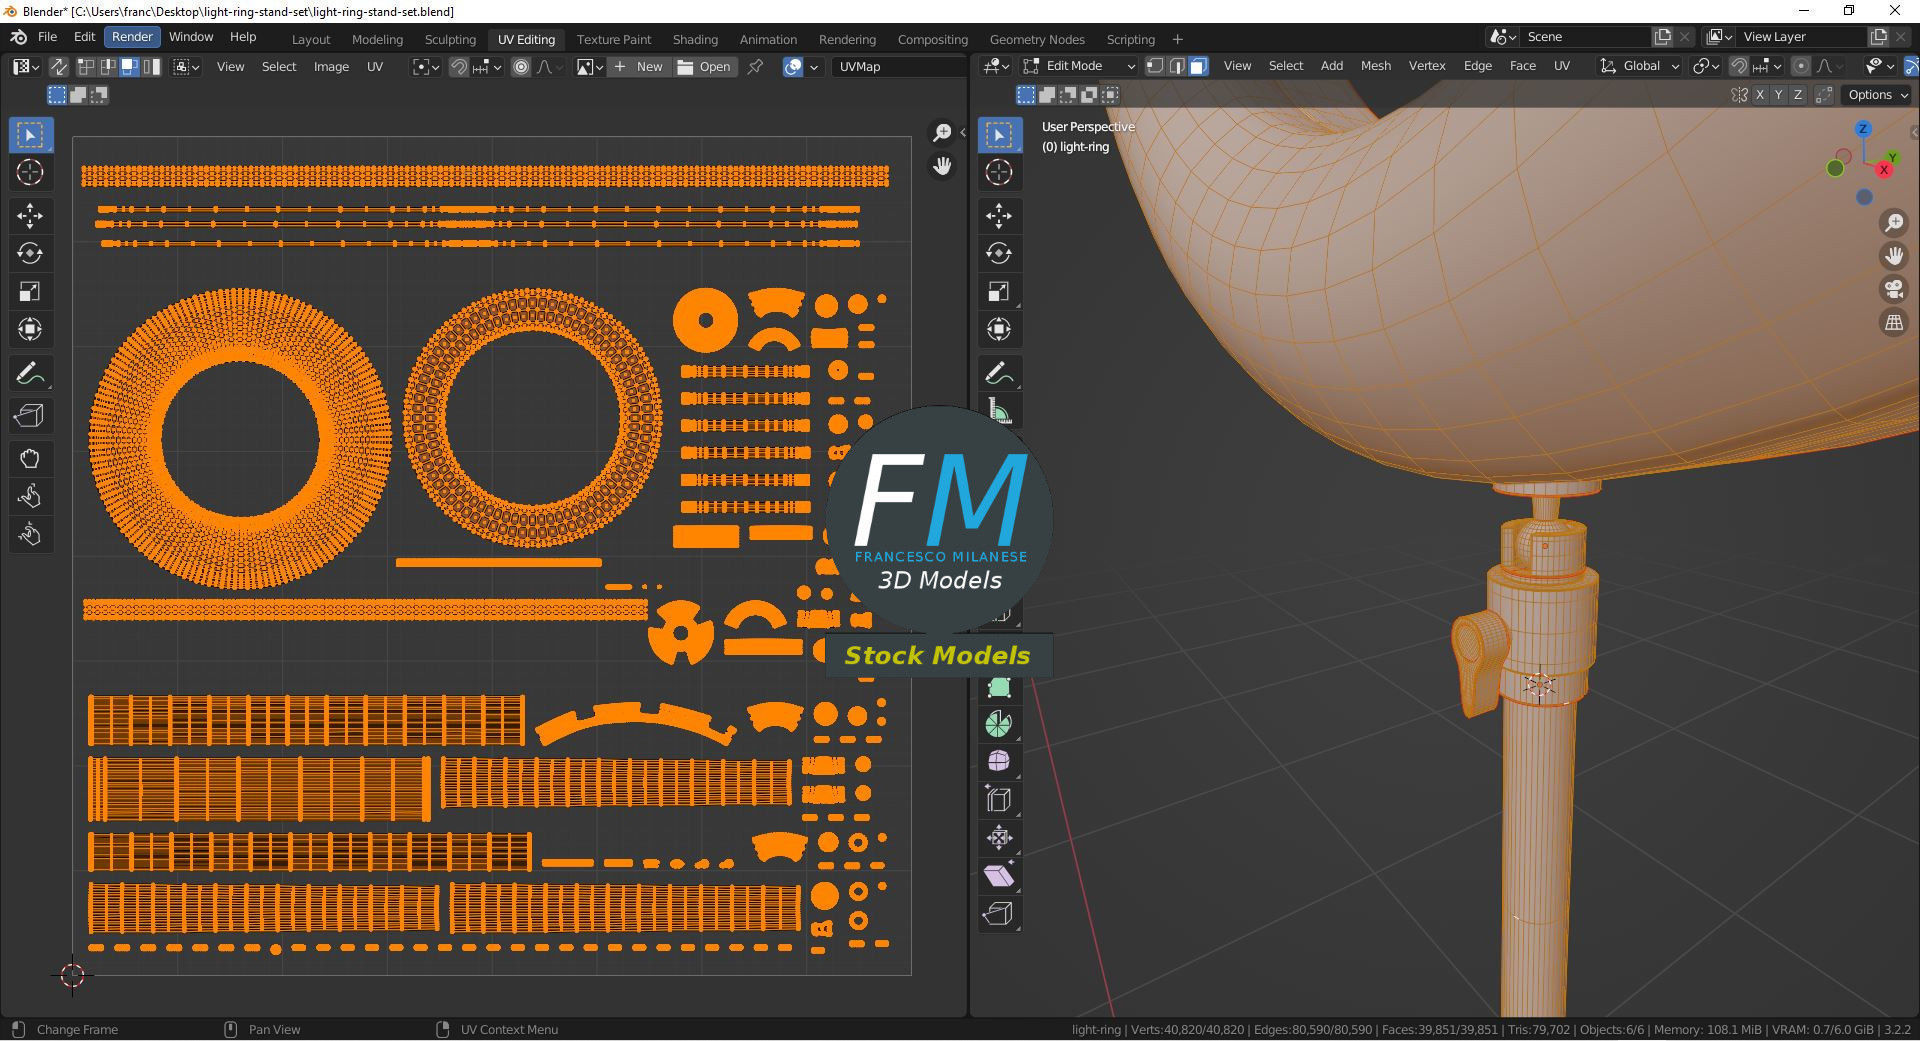Click the Scene name field

[1586, 37]
